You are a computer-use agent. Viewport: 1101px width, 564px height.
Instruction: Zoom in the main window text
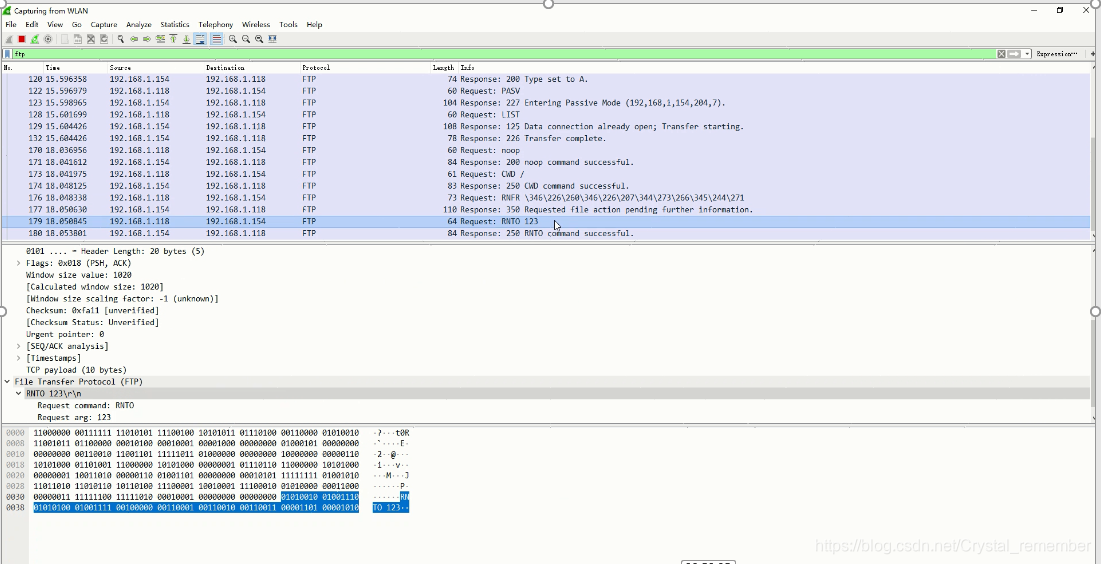click(x=232, y=39)
